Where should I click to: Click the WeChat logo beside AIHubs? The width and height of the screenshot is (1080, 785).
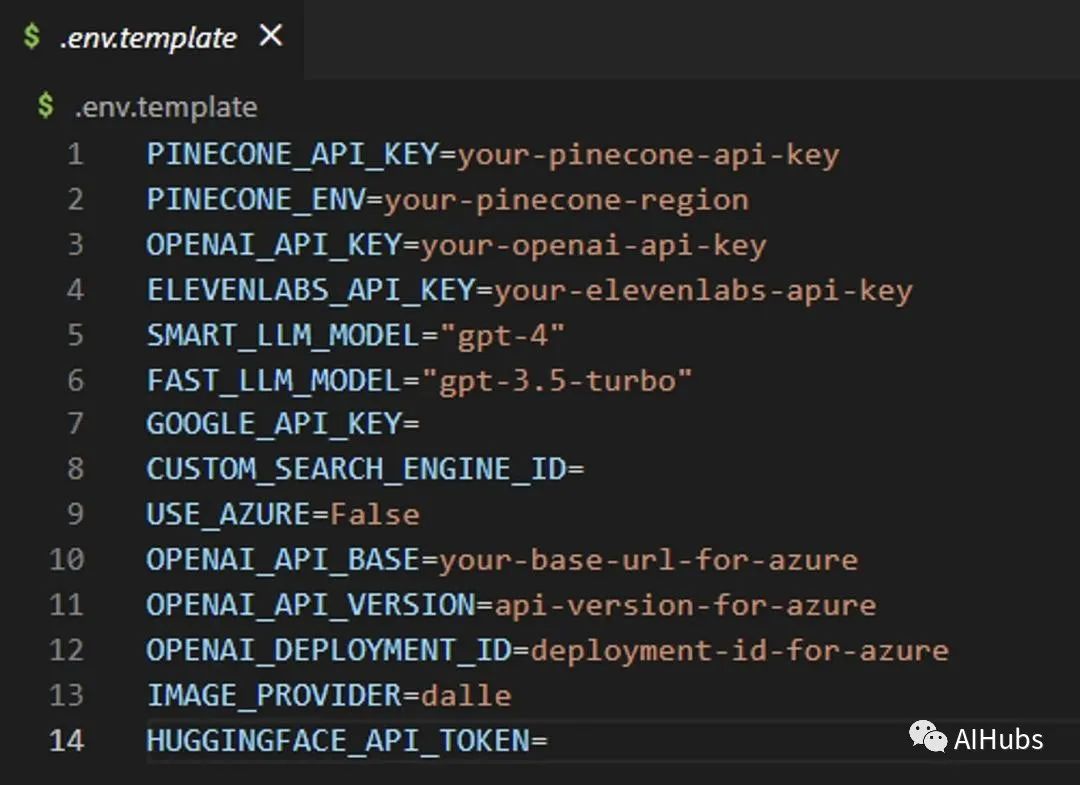point(927,738)
